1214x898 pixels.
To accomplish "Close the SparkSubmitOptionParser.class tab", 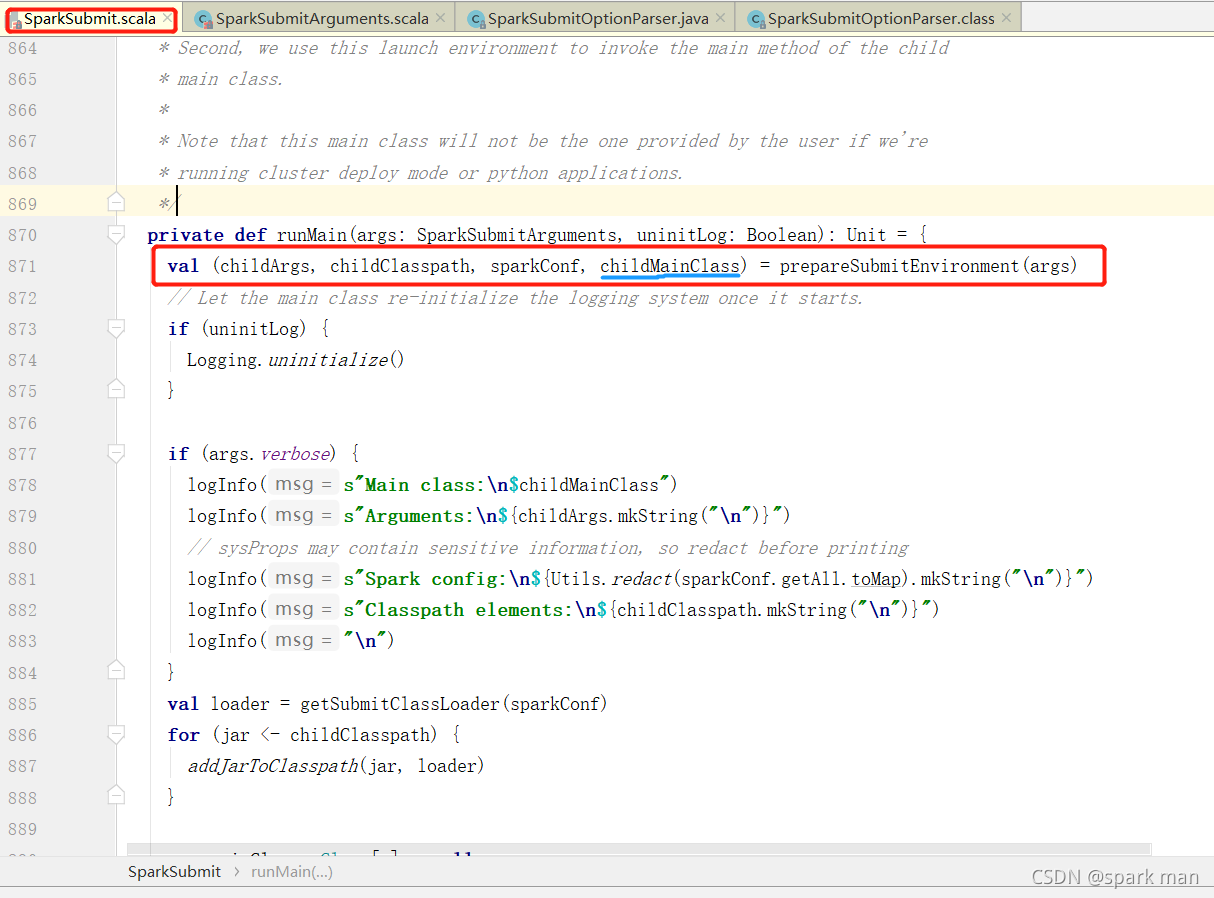I will click(1006, 18).
